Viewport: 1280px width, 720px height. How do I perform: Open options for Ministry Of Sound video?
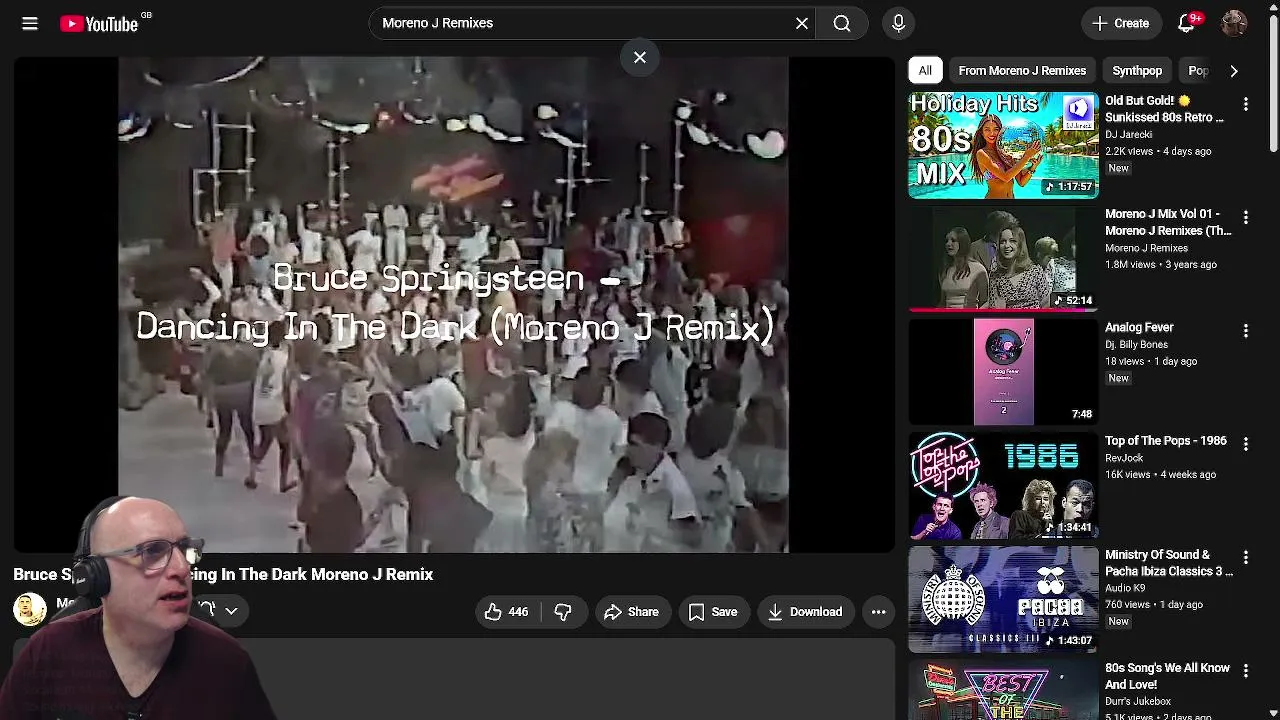(x=1245, y=557)
